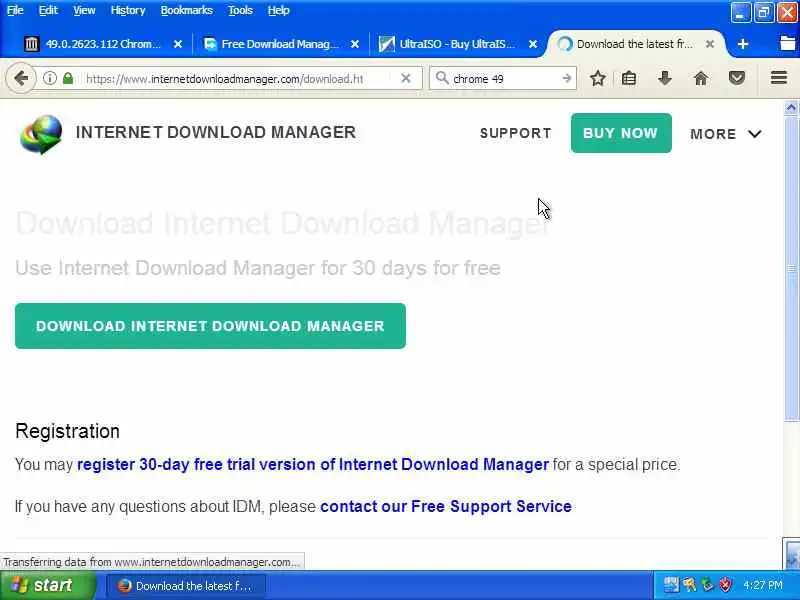This screenshot has height=600, width=800.
Task: Click the green padlock security icon
Action: pyautogui.click(x=68, y=78)
